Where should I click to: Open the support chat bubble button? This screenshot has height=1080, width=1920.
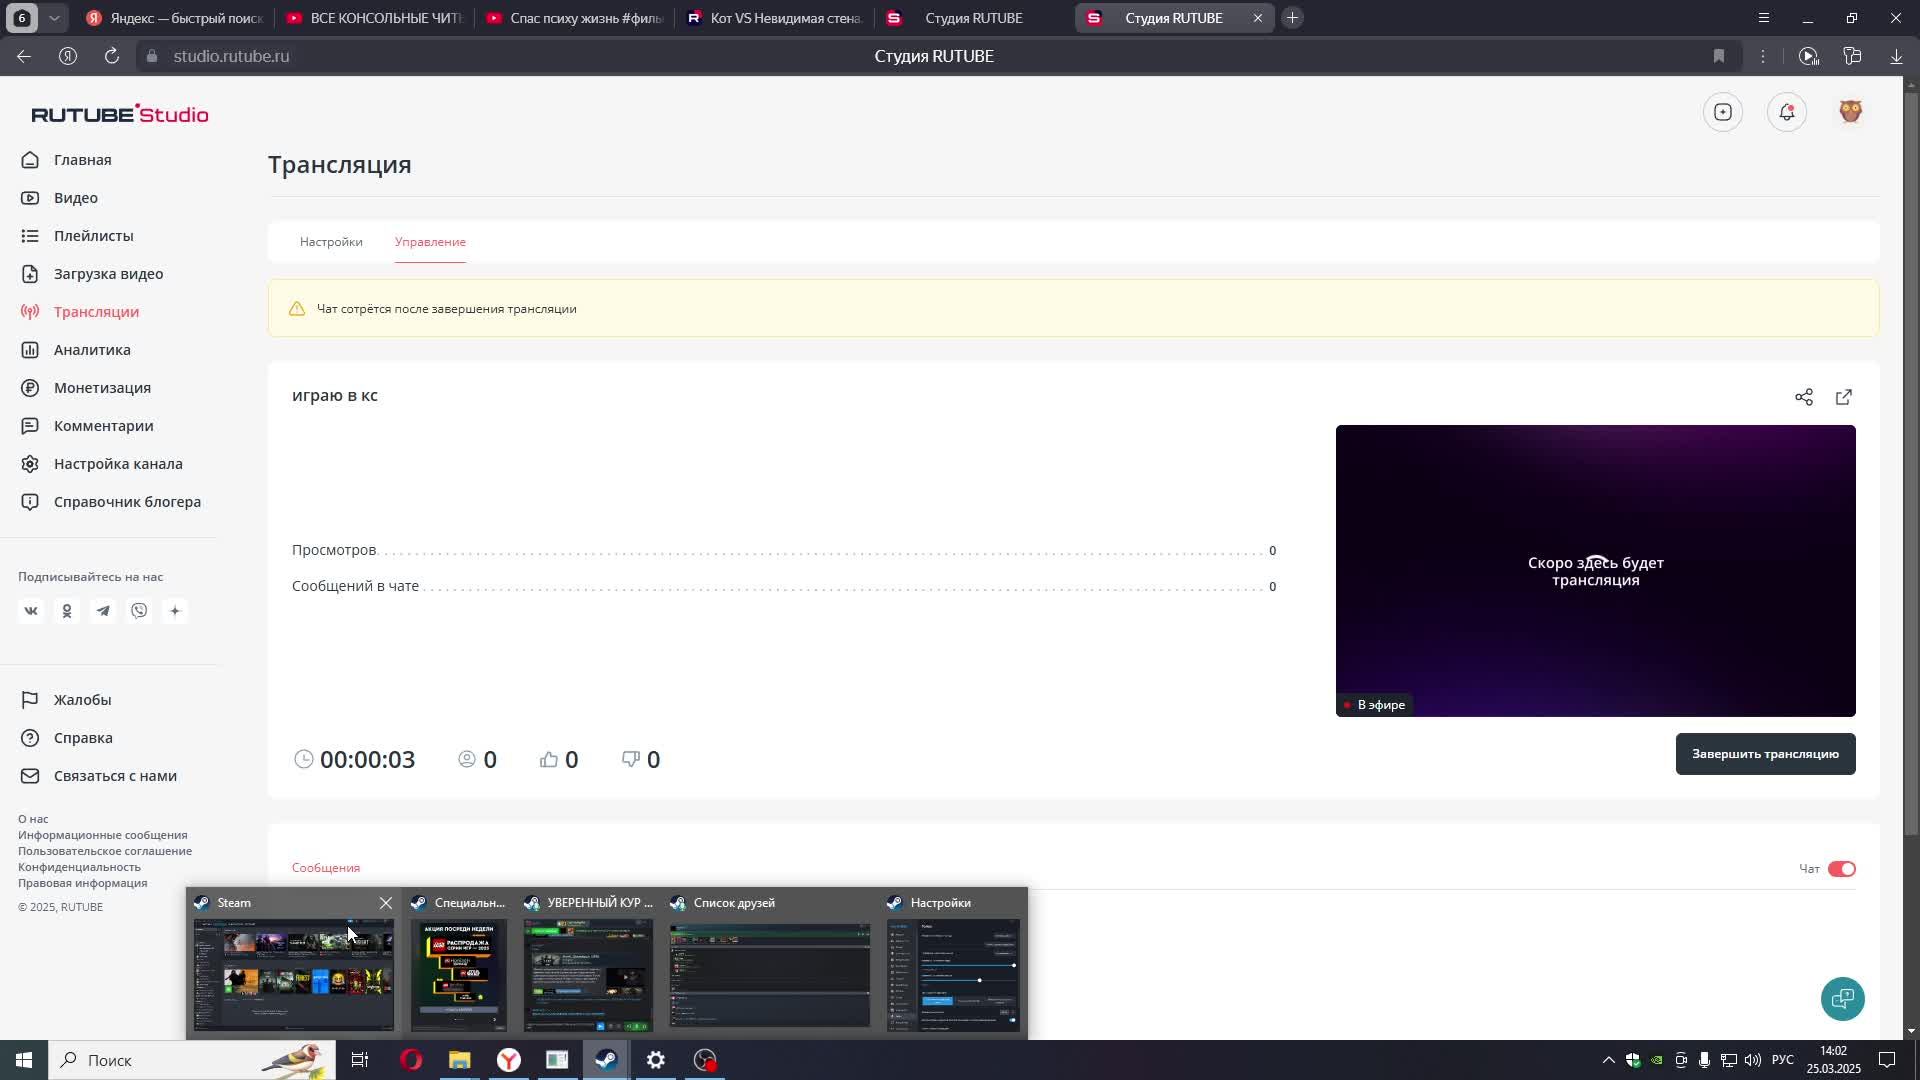click(1842, 998)
